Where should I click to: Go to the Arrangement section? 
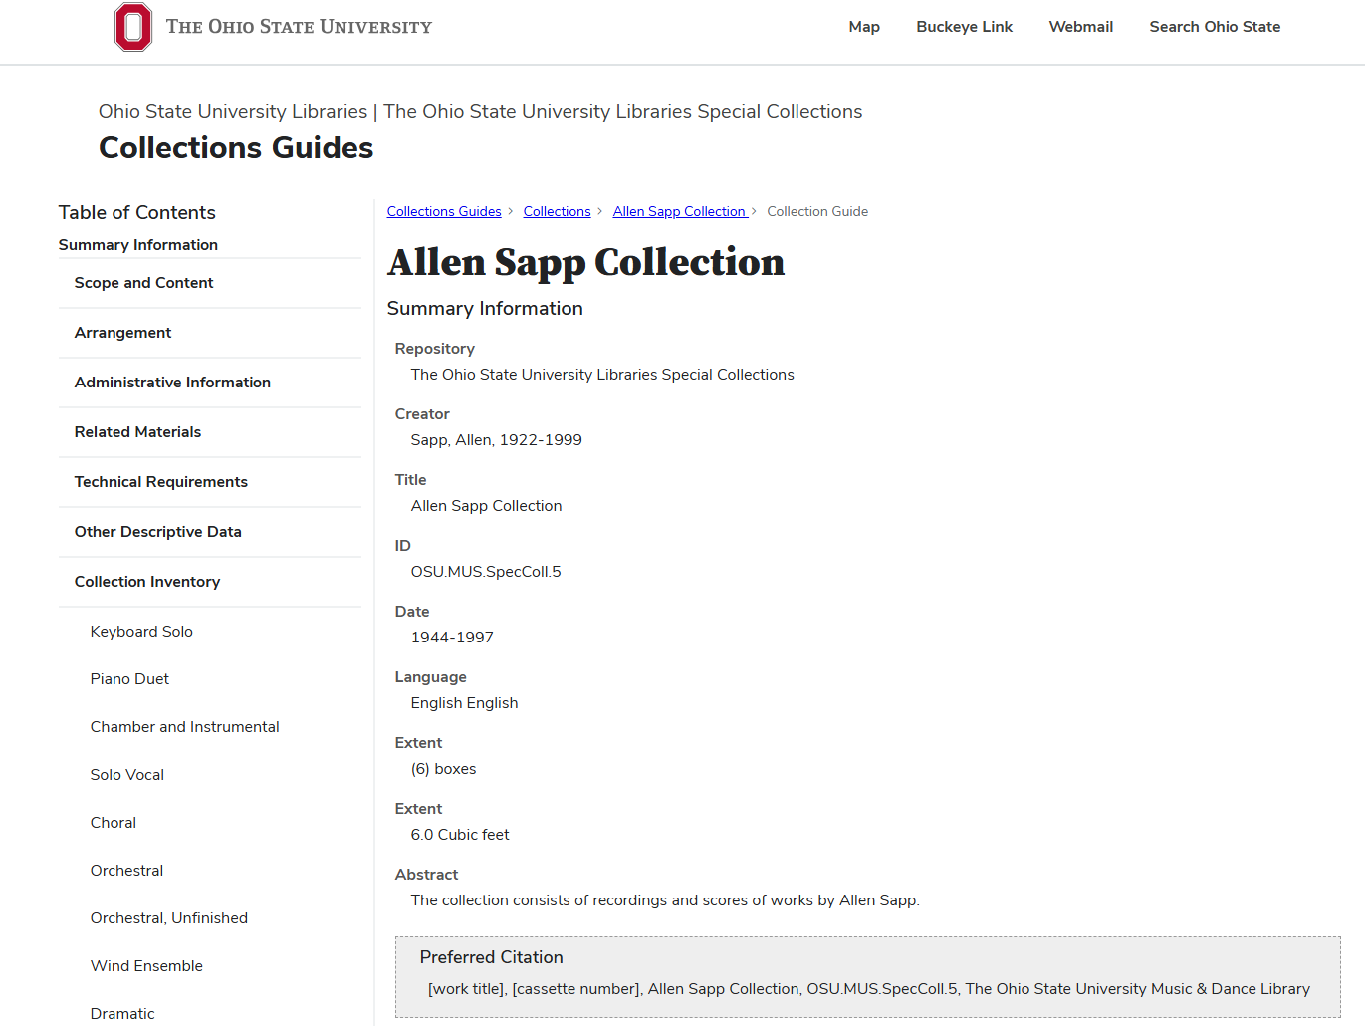123,333
